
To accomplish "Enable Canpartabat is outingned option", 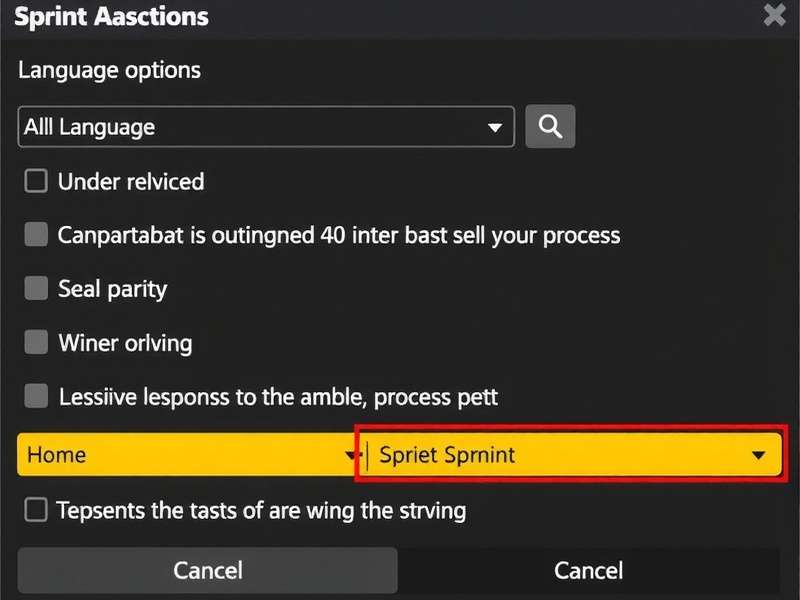I will tap(36, 234).
